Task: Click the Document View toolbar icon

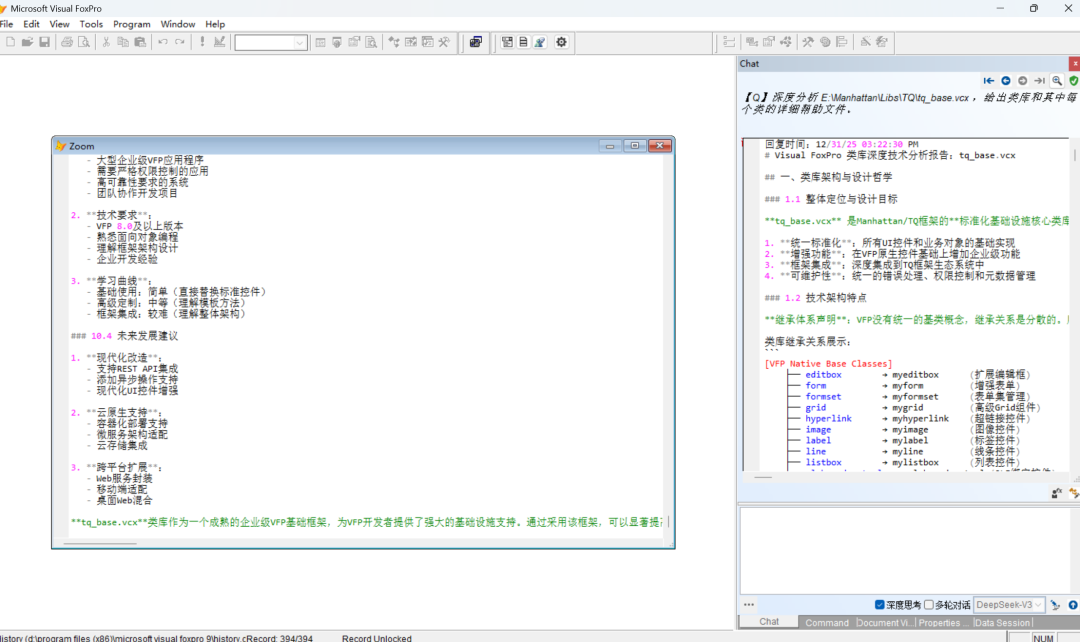Action: (x=371, y=42)
